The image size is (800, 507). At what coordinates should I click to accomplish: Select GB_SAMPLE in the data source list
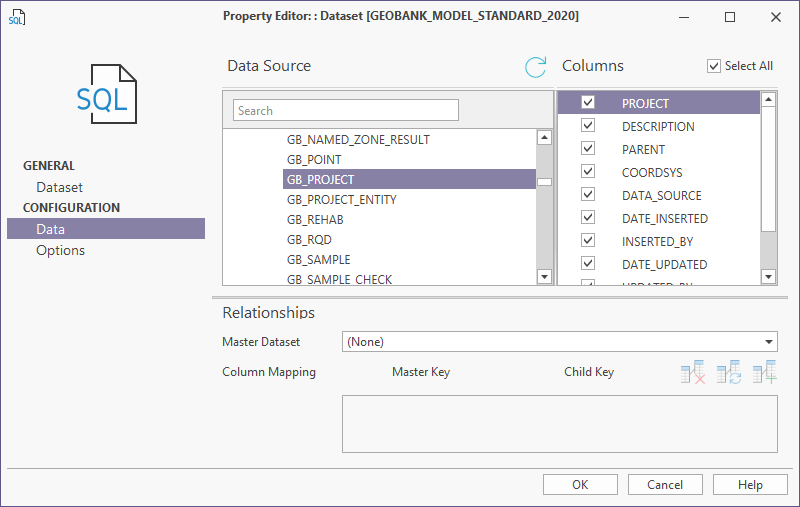click(318, 259)
